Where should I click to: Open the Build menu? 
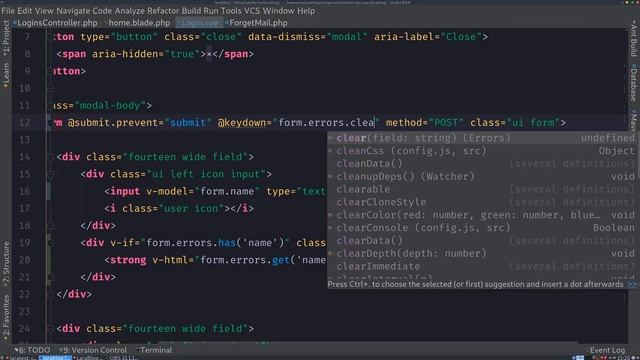191,11
